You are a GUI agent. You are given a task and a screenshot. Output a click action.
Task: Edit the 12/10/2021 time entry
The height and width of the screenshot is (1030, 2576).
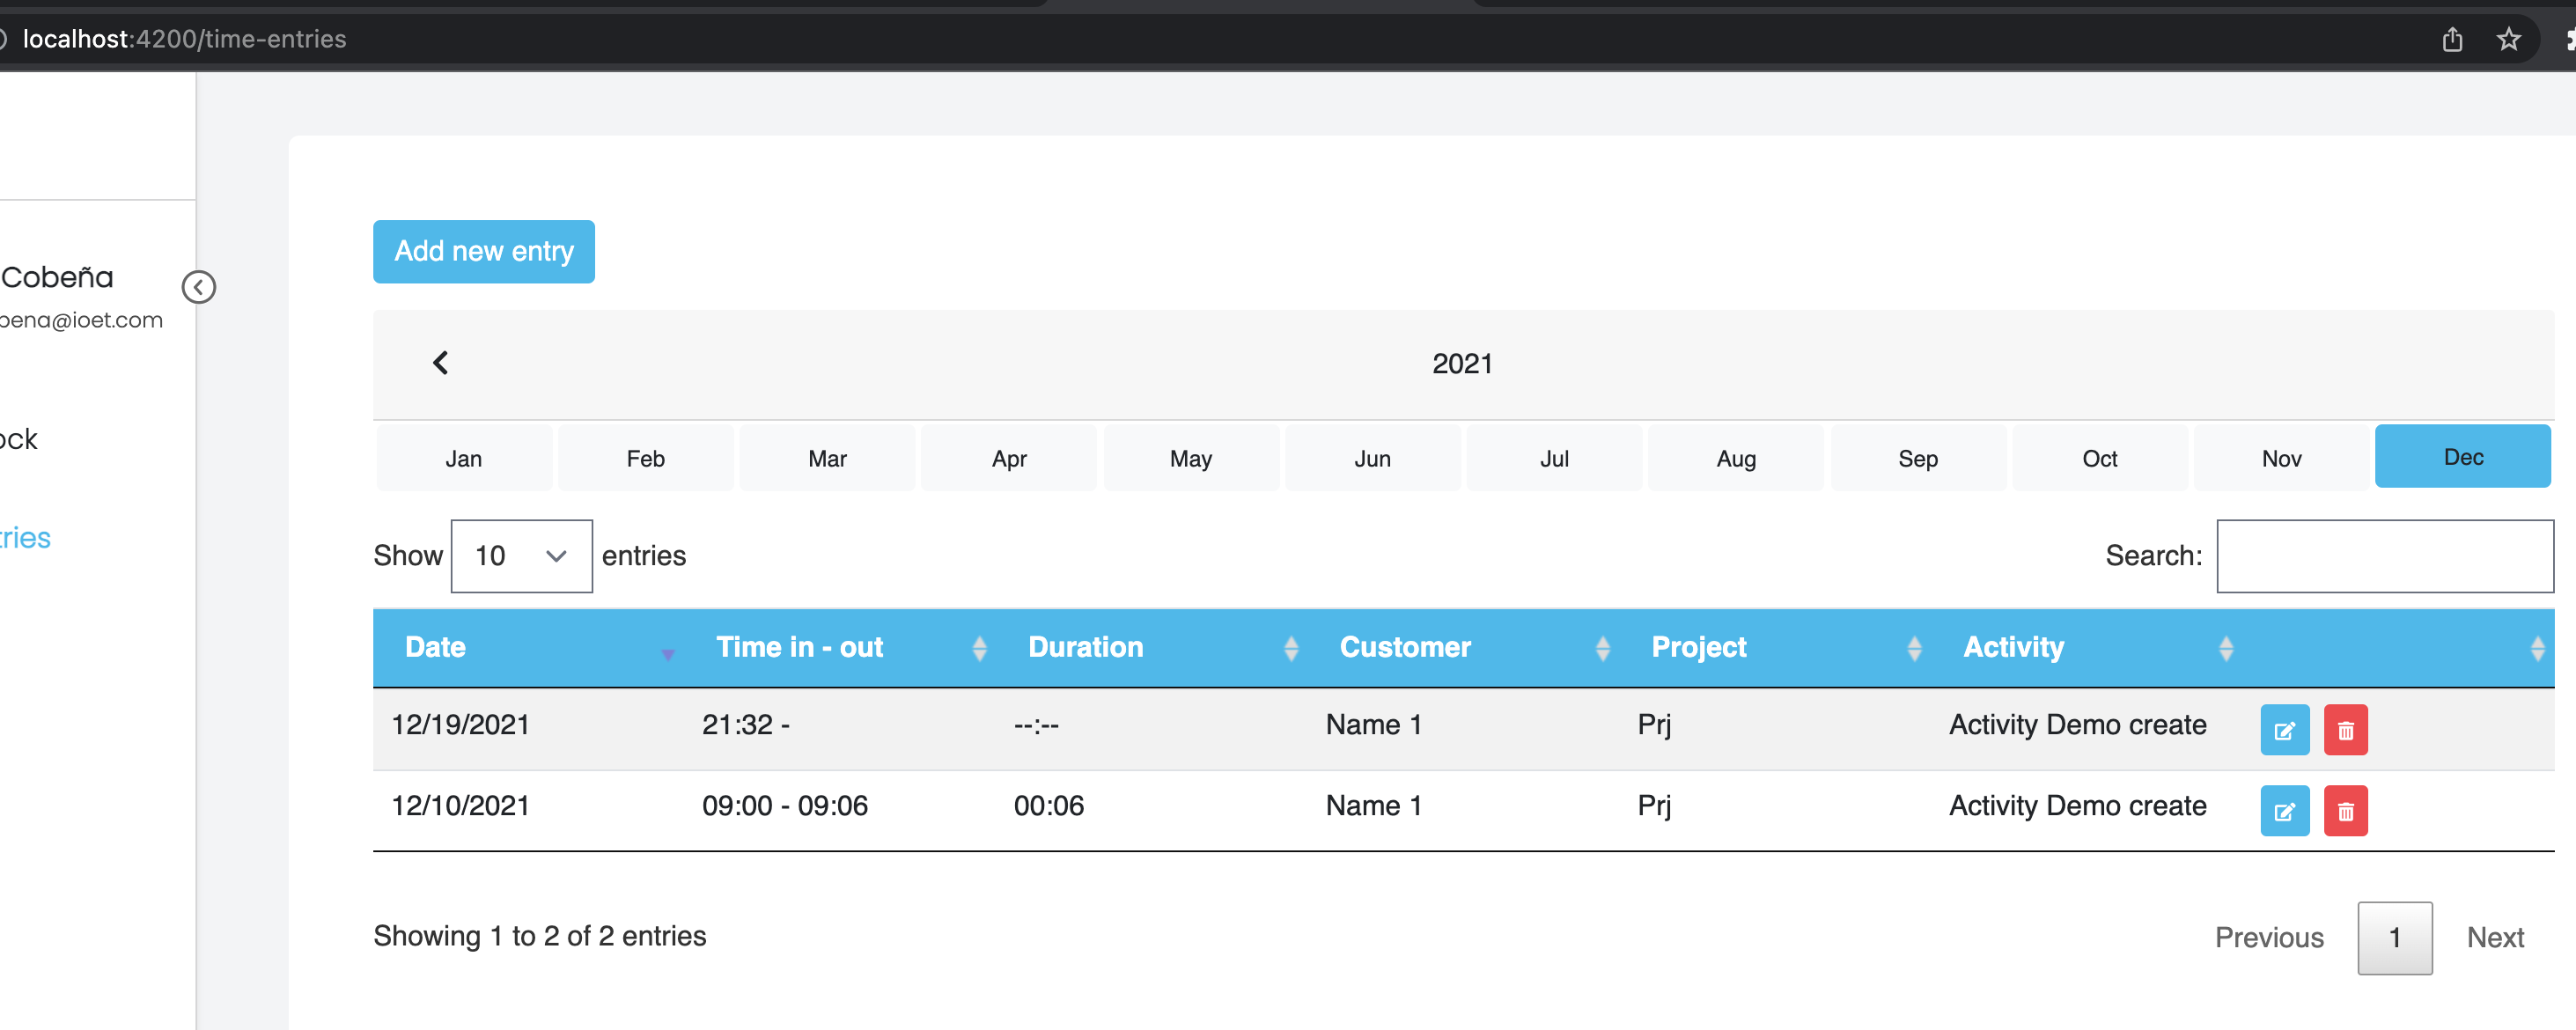click(2284, 810)
